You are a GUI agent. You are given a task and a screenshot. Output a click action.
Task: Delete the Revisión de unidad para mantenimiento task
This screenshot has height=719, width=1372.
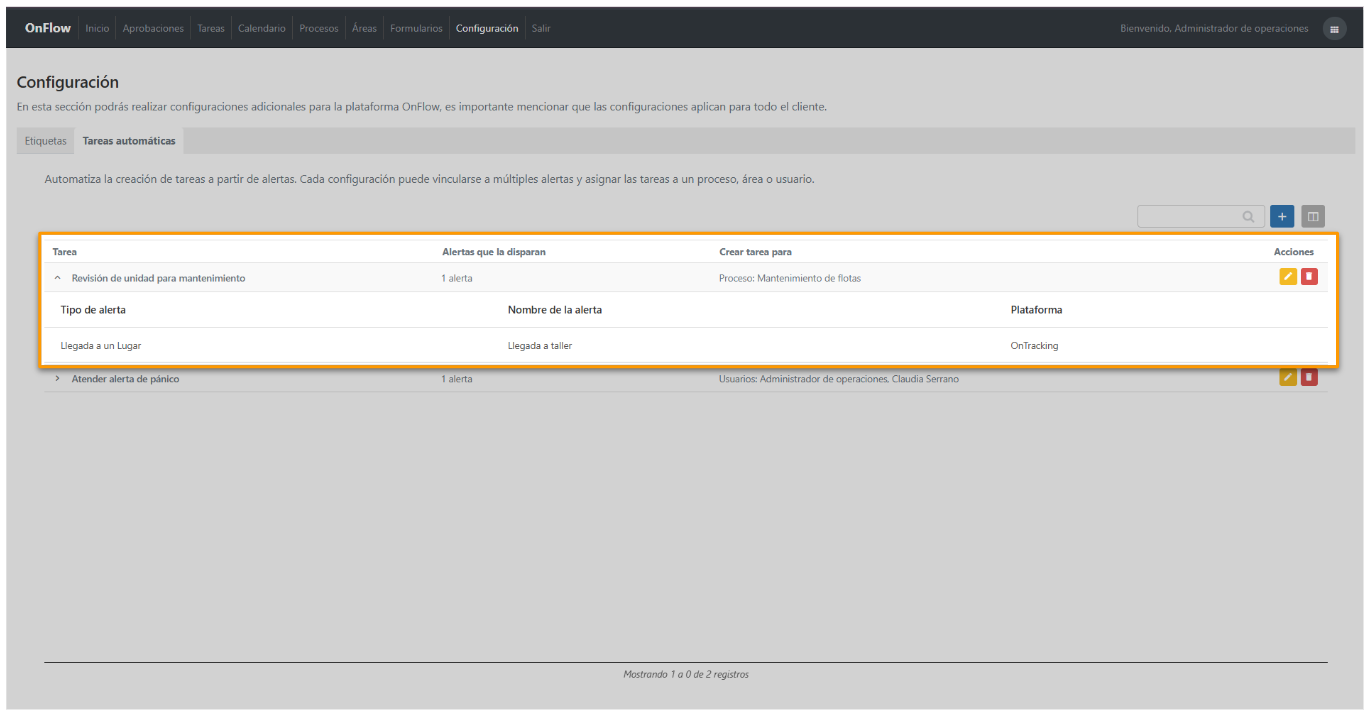(x=1309, y=277)
